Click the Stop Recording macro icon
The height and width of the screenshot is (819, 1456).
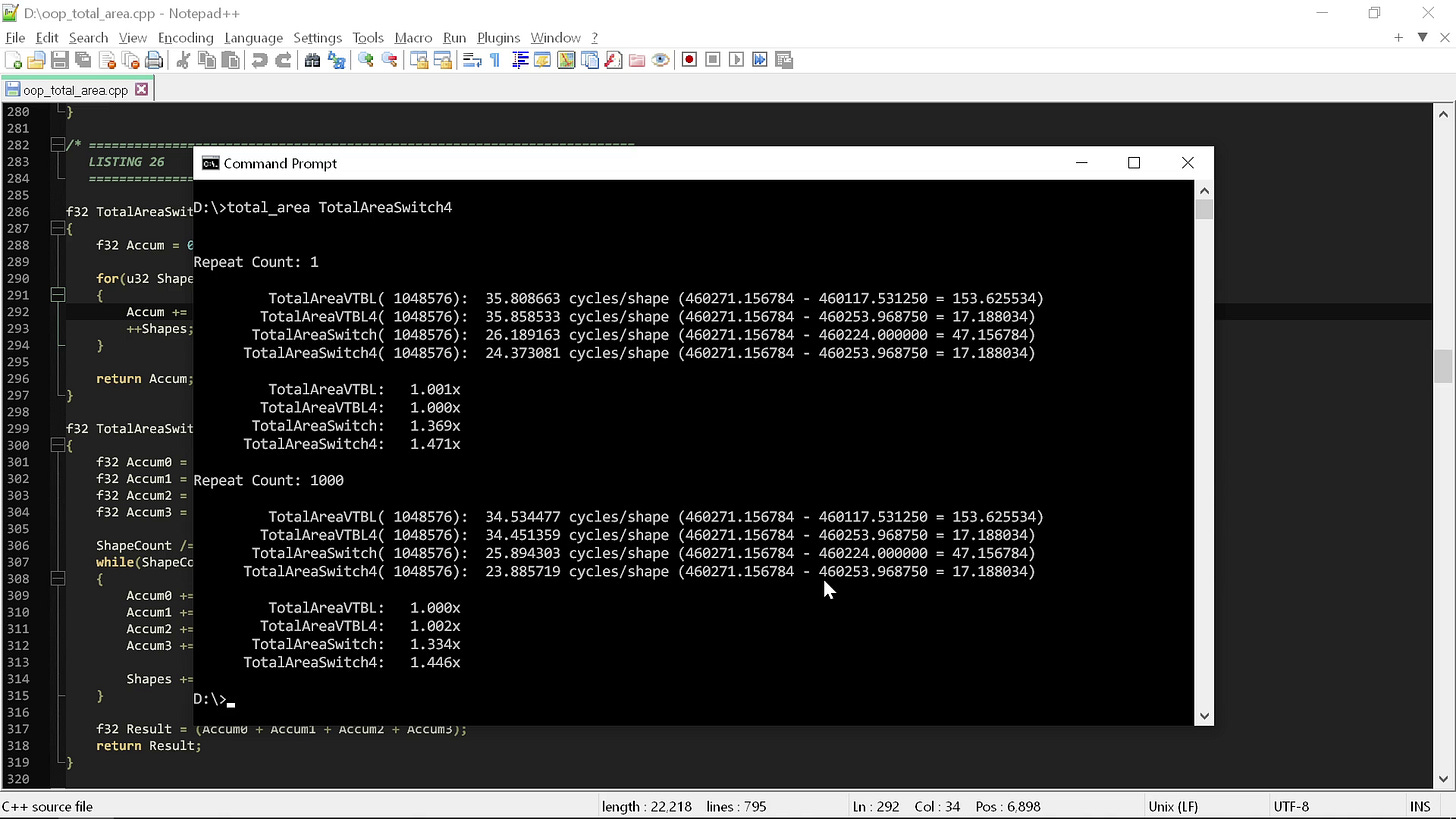click(x=713, y=60)
